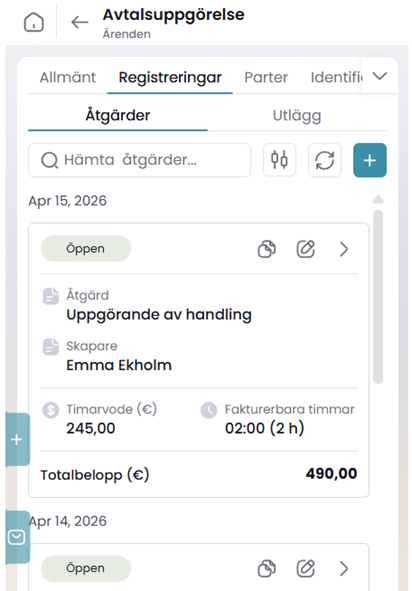
Task: Open the side panel mail icon
Action: coord(17,537)
